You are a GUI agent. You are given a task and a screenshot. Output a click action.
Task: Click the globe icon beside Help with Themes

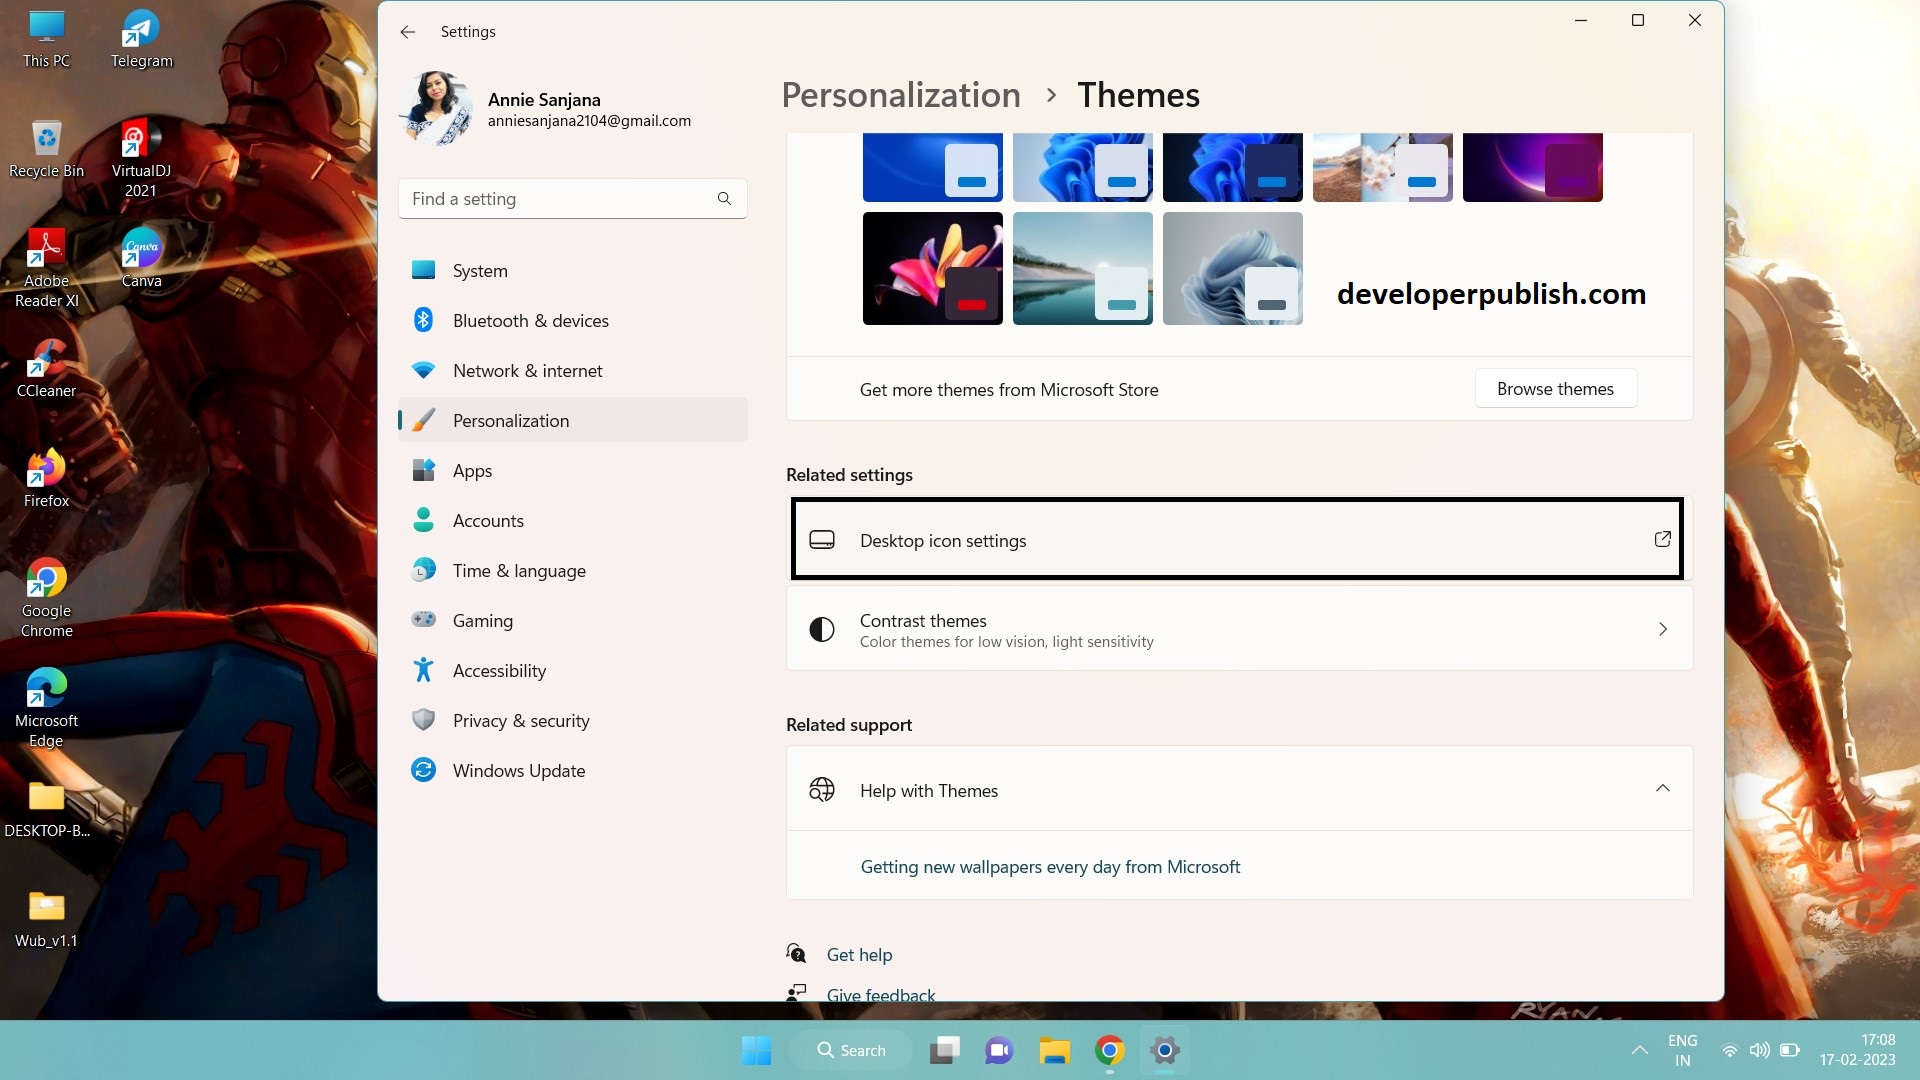(x=822, y=789)
